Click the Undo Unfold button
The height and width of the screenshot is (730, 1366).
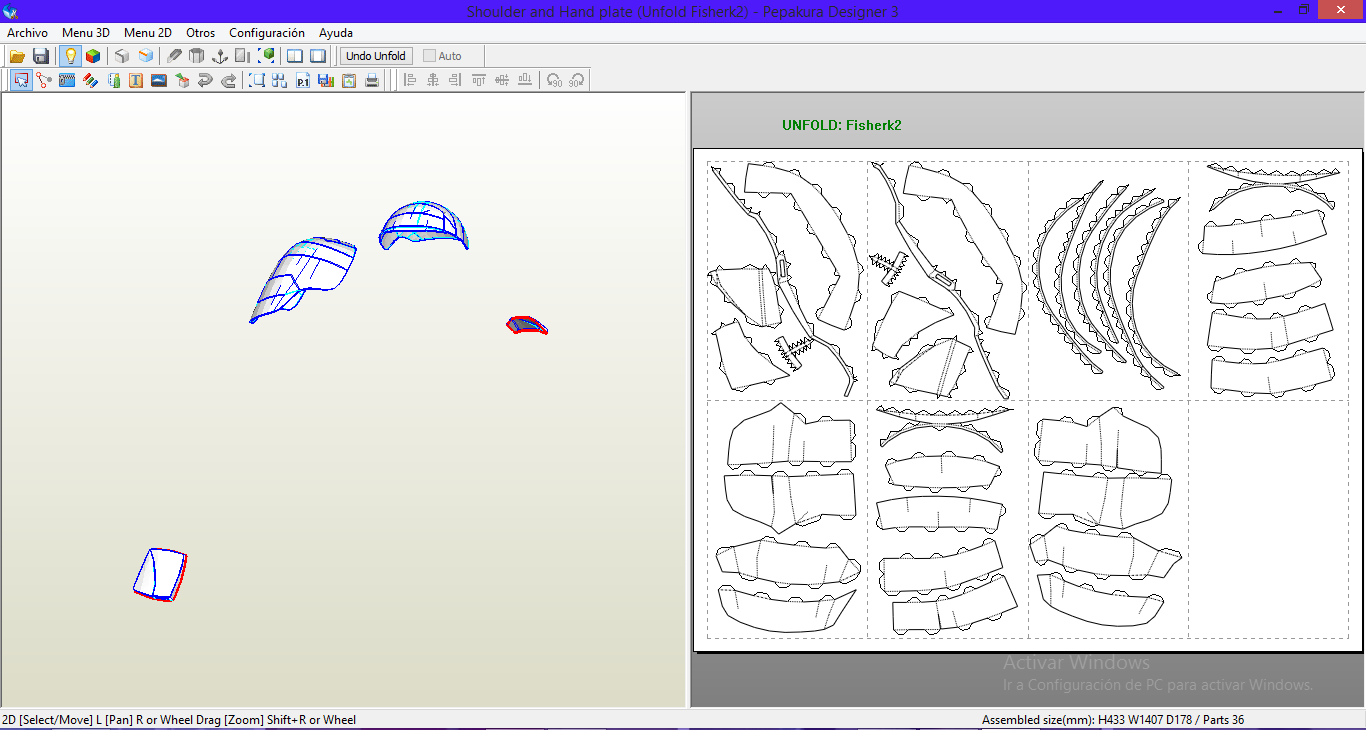pos(376,56)
